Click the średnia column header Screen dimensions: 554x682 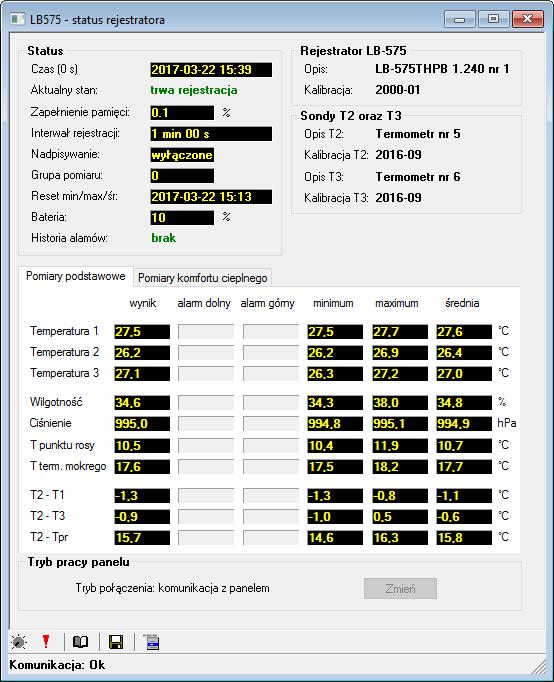[462, 303]
